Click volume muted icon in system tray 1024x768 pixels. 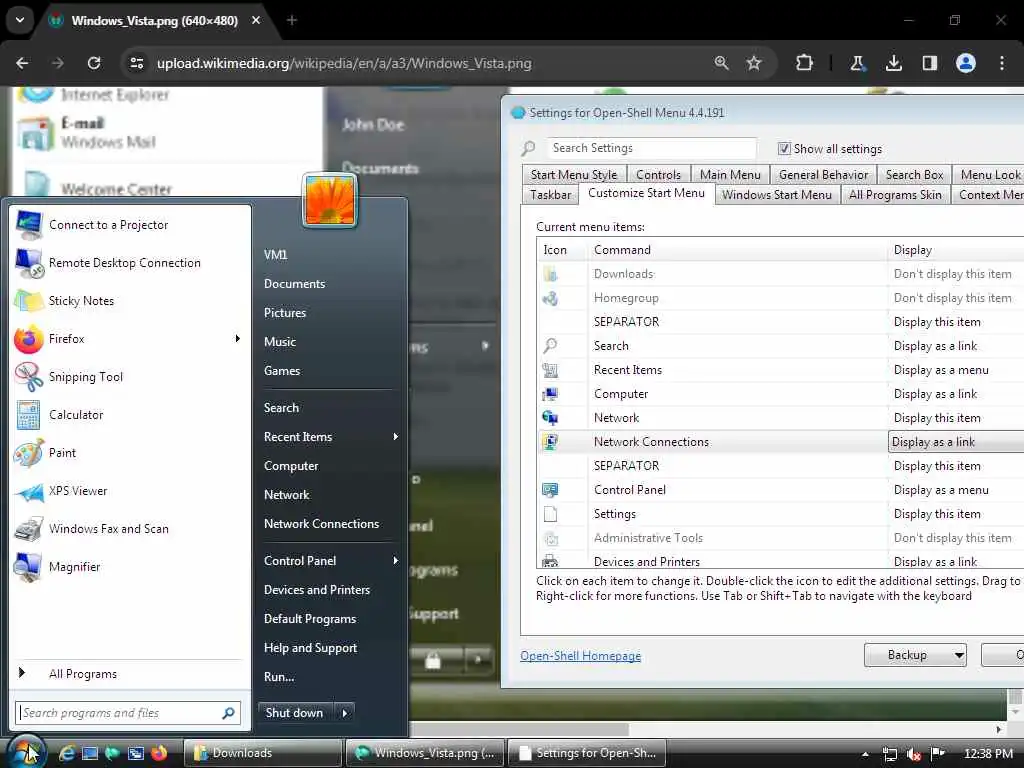point(914,754)
